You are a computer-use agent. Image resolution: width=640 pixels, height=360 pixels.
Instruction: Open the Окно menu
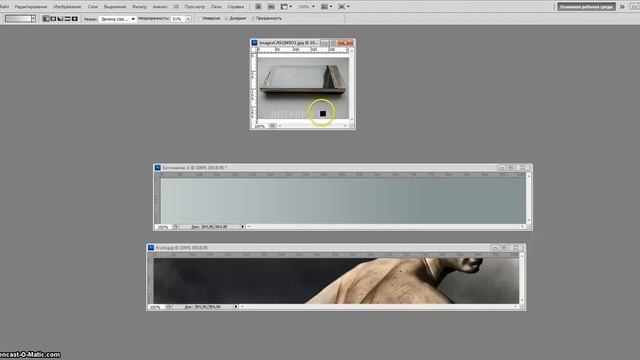pyautogui.click(x=216, y=7)
